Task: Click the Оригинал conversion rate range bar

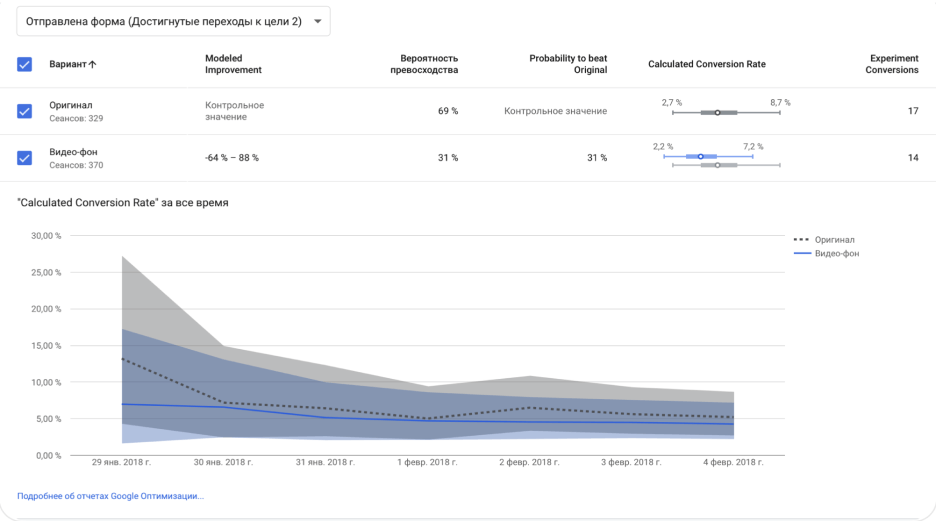Action: coord(719,113)
